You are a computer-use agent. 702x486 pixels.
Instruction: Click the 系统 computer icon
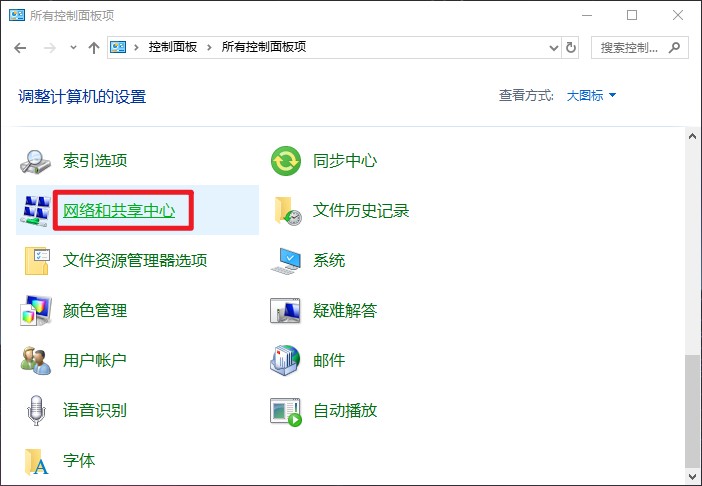pos(286,261)
